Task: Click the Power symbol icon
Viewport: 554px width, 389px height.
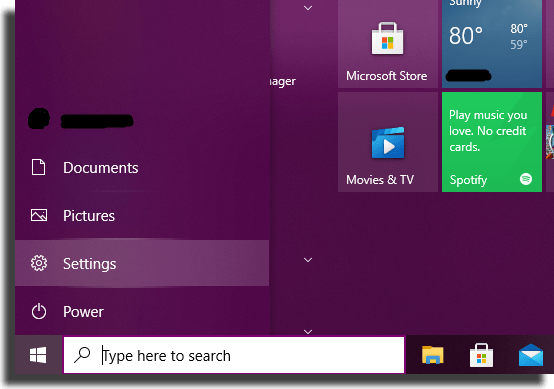Action: point(39,311)
